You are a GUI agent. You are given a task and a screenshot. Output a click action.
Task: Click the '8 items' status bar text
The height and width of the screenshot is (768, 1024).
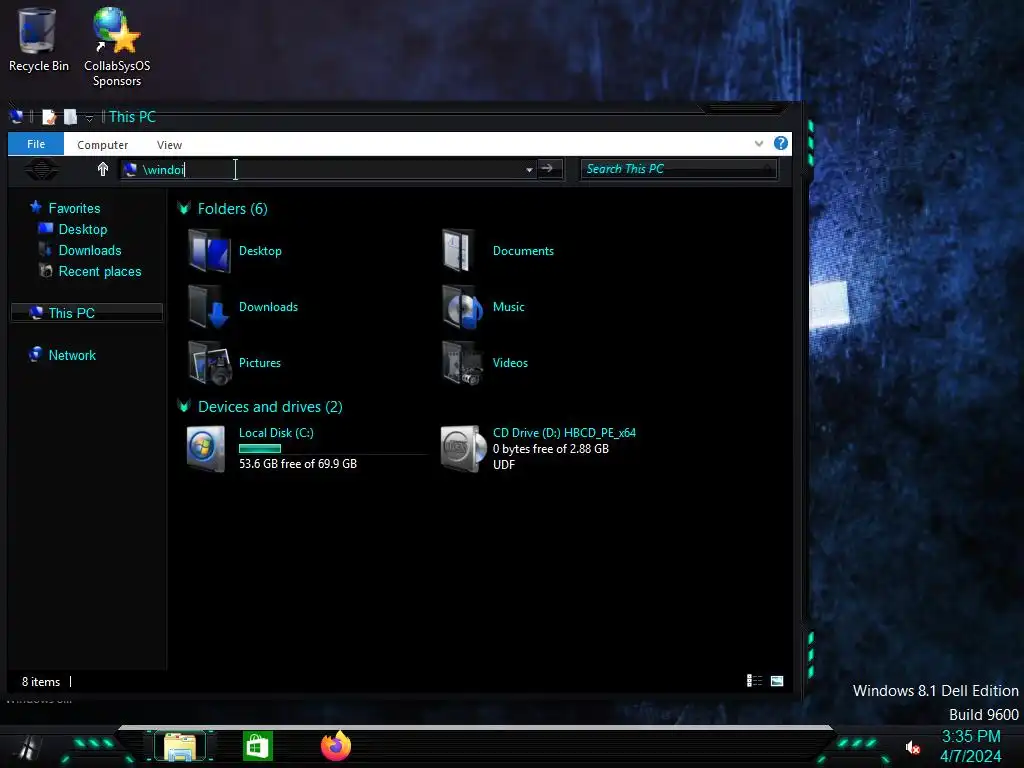tap(40, 682)
